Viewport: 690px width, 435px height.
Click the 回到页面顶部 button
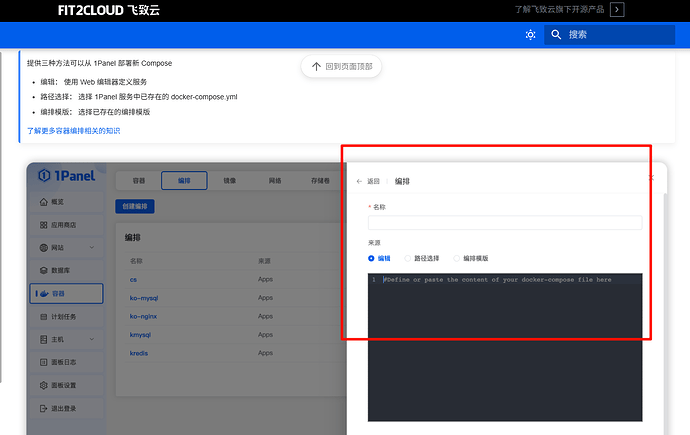(340, 67)
